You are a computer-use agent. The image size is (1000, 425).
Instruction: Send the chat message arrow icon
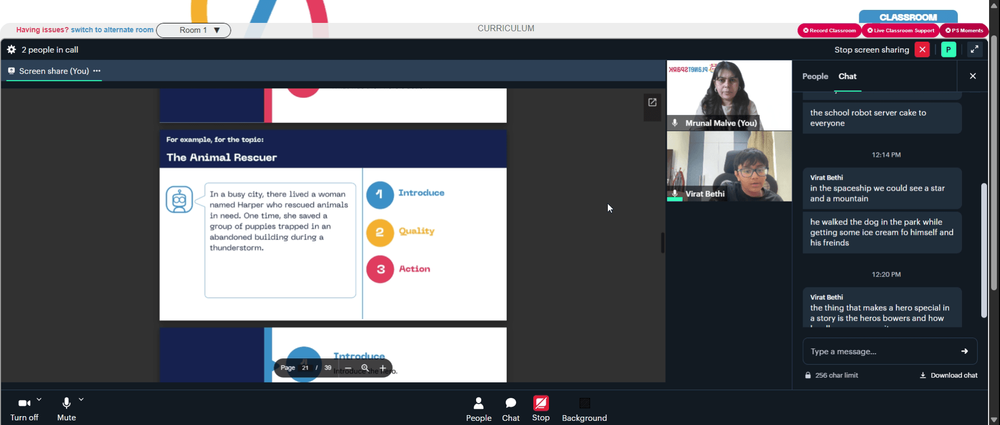tap(964, 351)
